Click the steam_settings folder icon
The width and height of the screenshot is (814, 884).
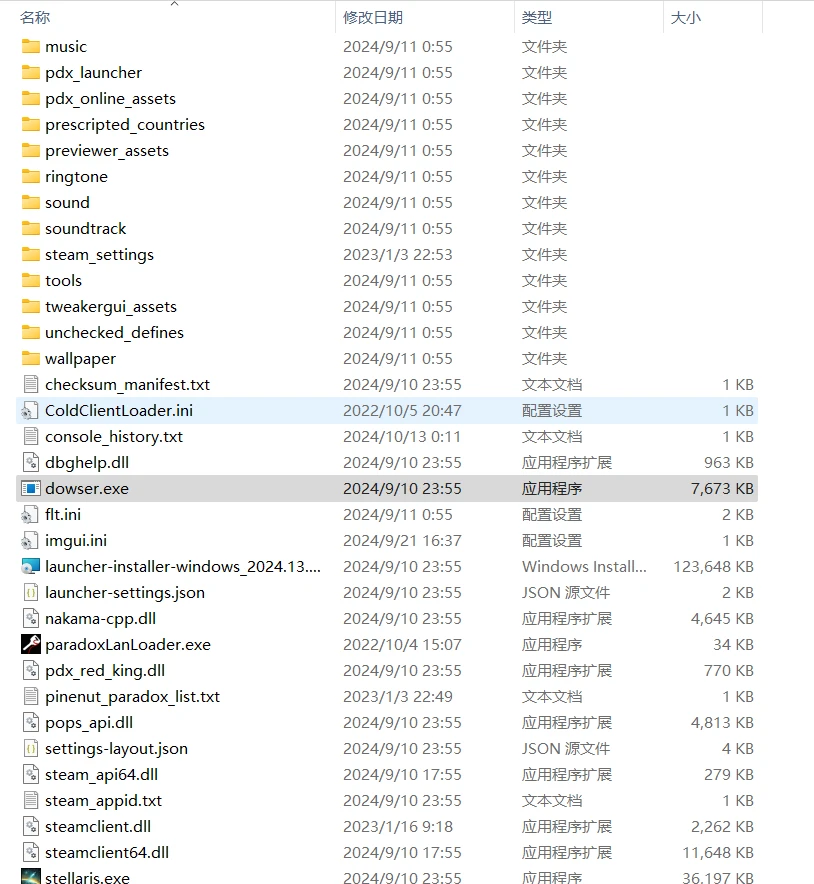point(30,254)
